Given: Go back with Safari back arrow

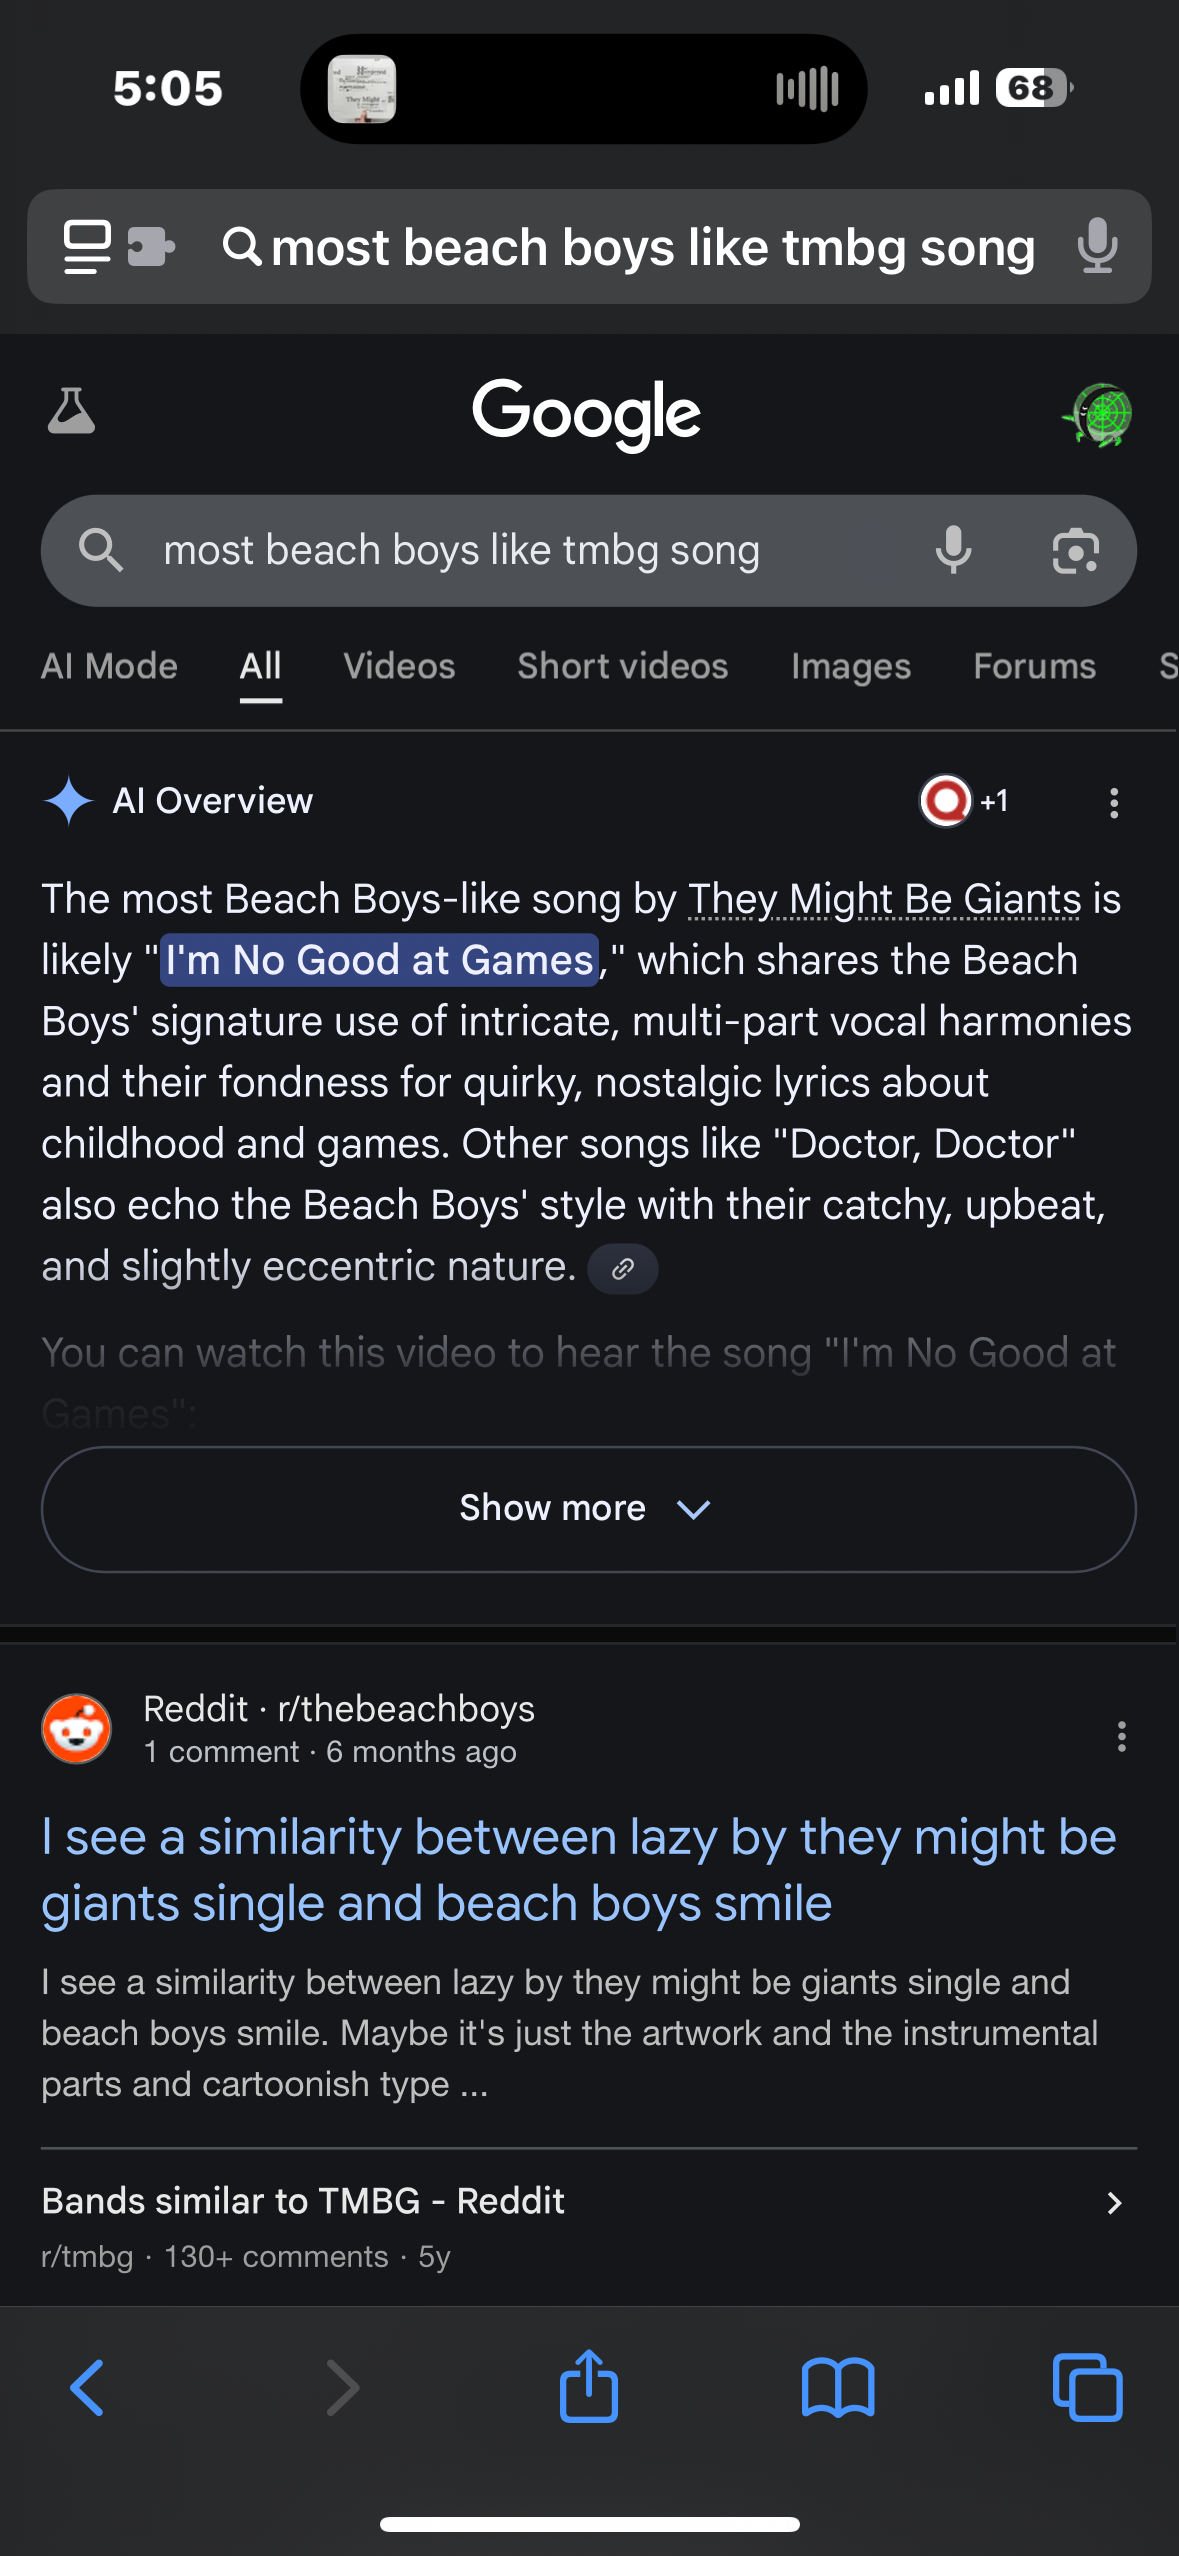Looking at the screenshot, I should pyautogui.click(x=88, y=2388).
